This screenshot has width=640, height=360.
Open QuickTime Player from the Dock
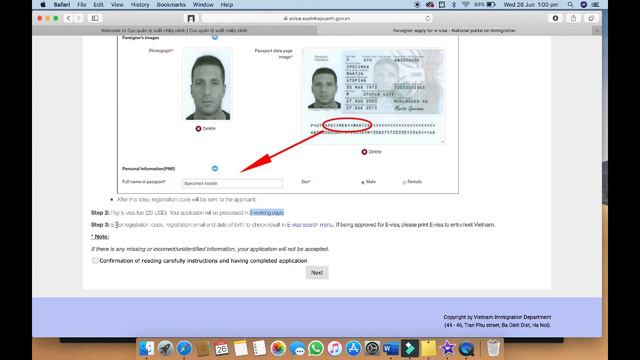(466, 349)
